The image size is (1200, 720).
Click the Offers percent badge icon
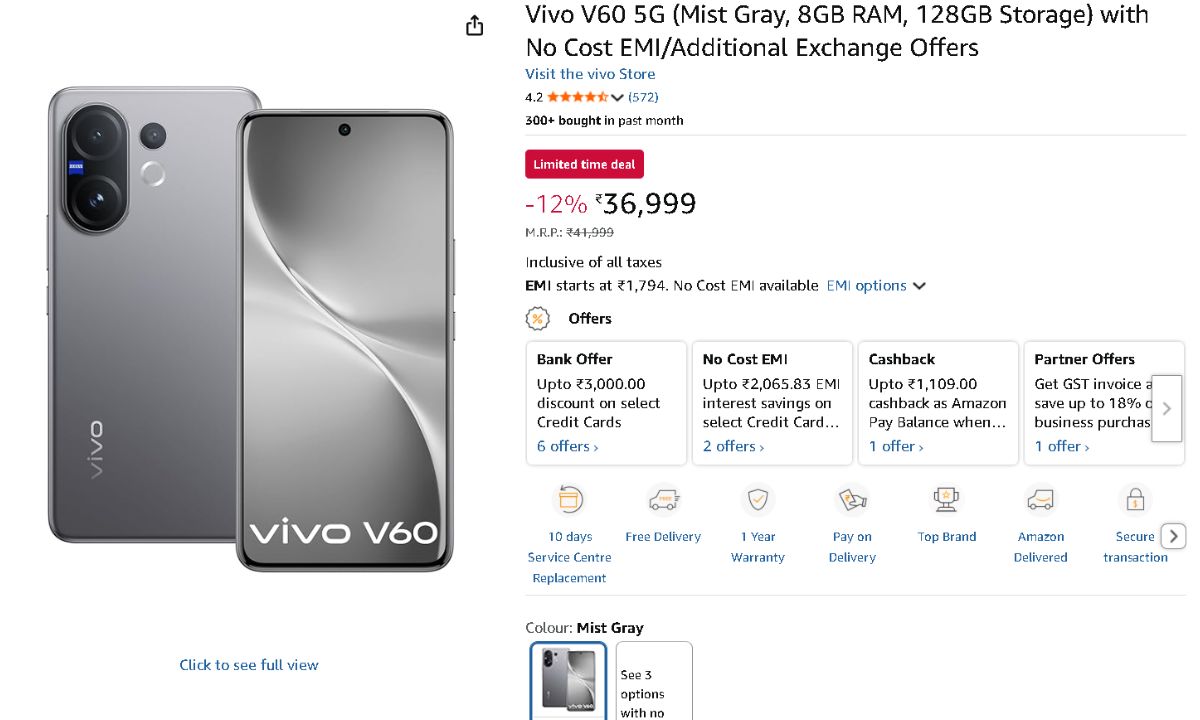538,319
